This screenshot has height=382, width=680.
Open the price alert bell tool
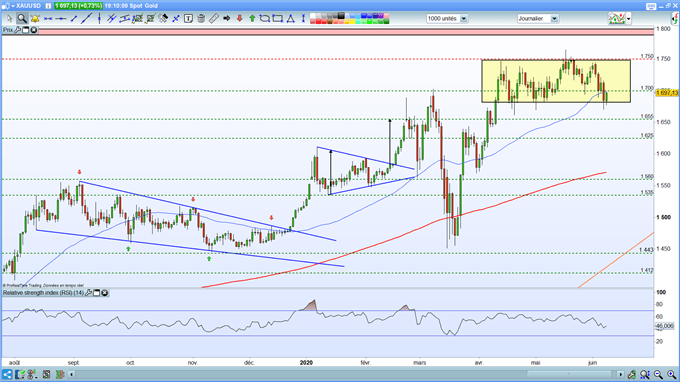click(35, 19)
